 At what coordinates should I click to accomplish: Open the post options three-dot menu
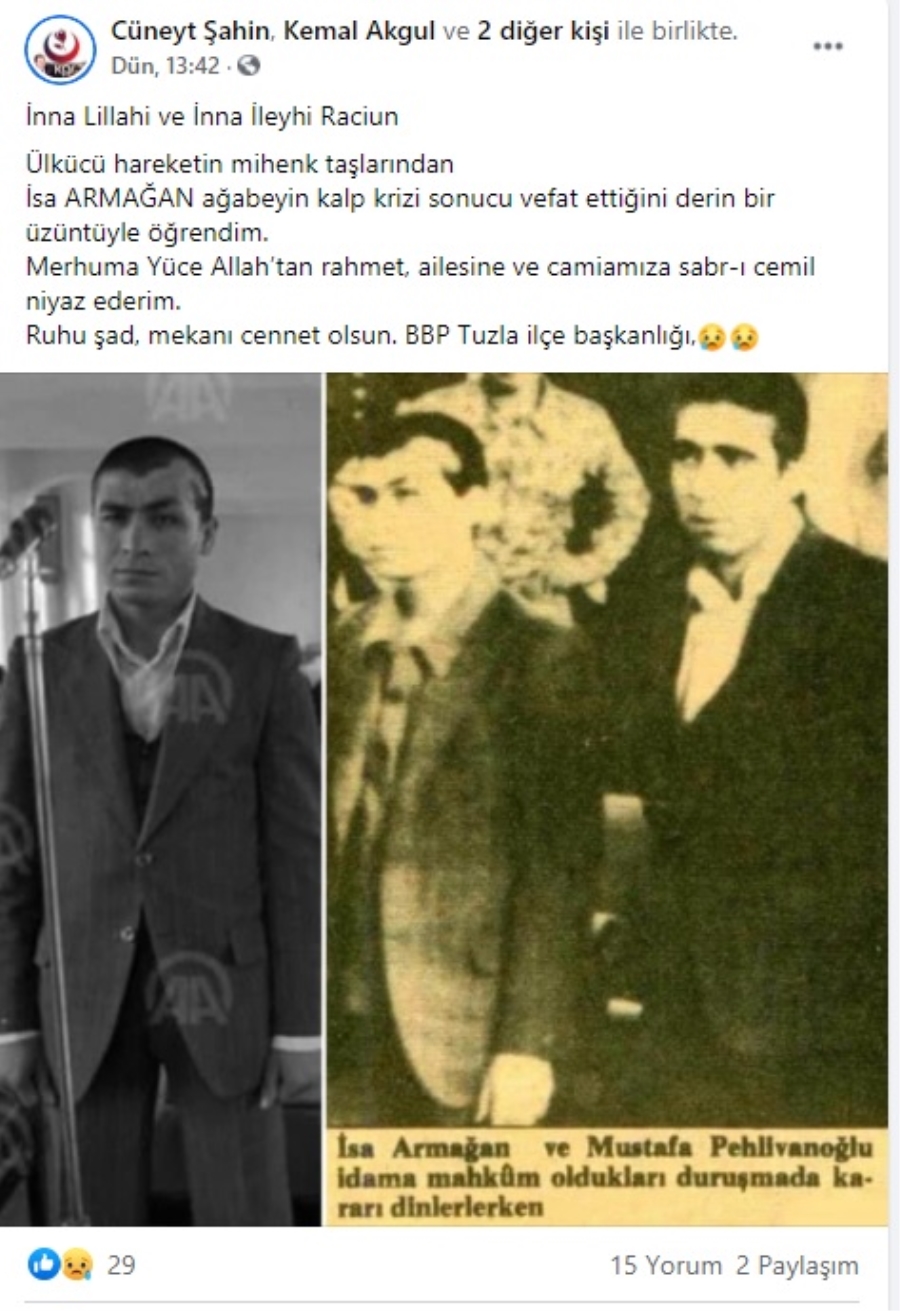(828, 46)
